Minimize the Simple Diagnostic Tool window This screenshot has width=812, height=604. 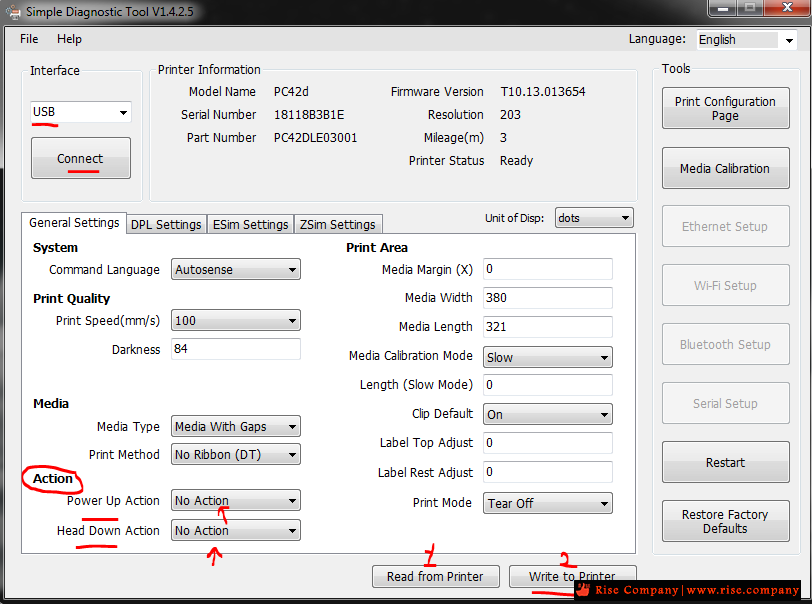722,8
